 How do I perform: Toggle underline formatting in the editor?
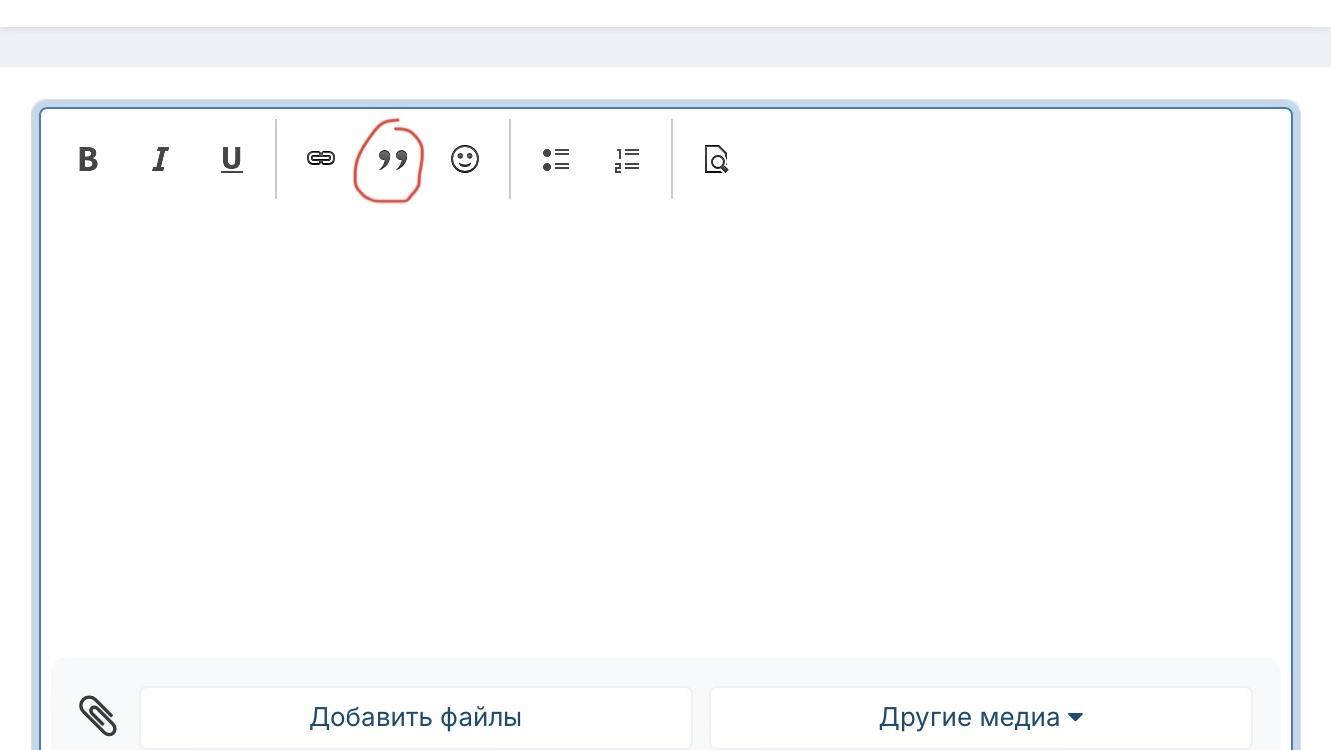click(231, 160)
